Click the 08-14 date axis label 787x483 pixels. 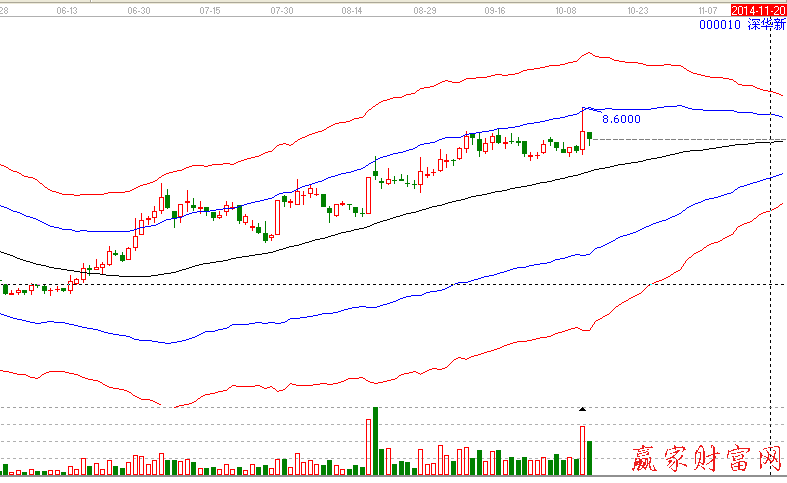(353, 9)
